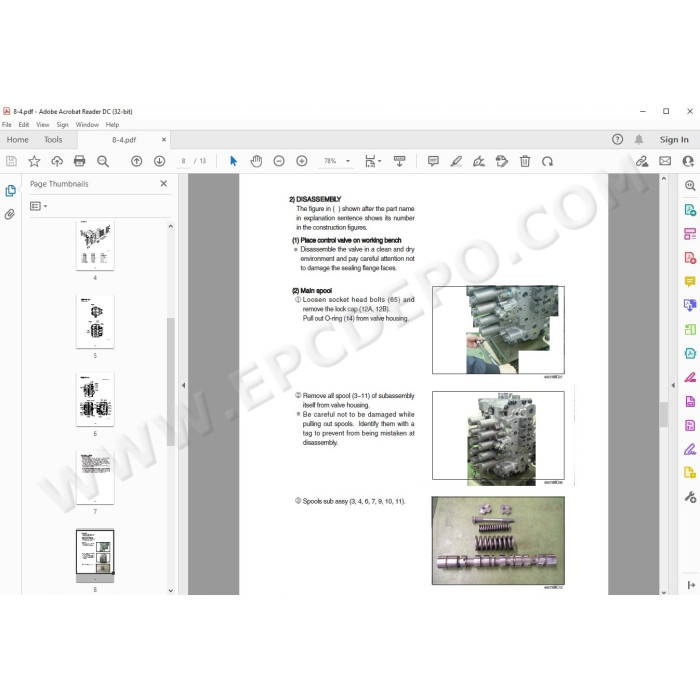Viewport: 700px width, 700px height.
Task: Select page 7 thumbnail
Action: (95, 477)
